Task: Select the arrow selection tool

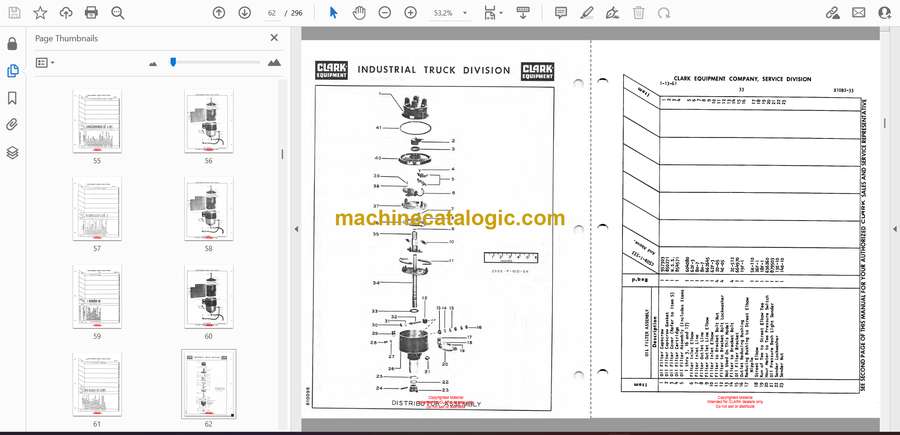Action: [333, 13]
